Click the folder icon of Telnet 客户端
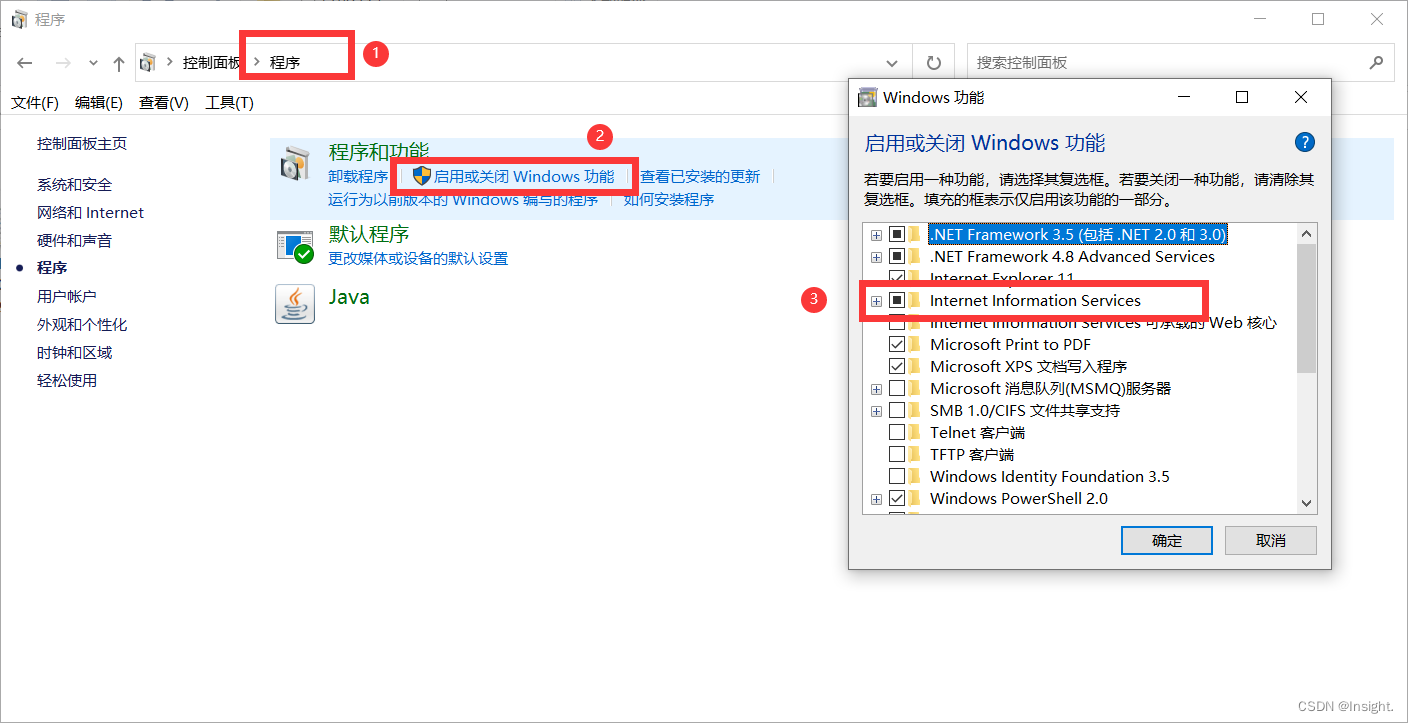 point(915,432)
